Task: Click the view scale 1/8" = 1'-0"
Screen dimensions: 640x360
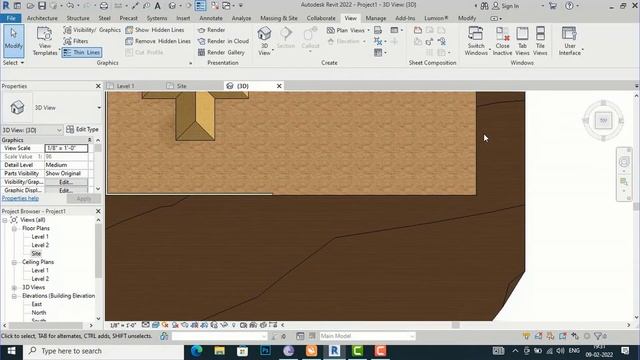Action: coord(123,325)
